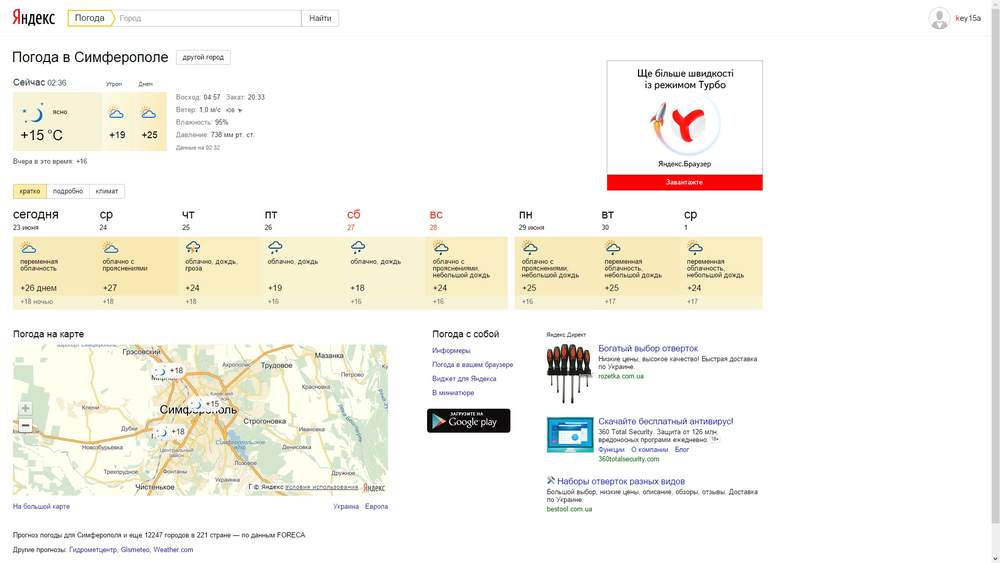Image resolution: width=1000 pixels, height=563 pixels.
Task: Click the screwdriver set ad image
Action: [x=568, y=373]
